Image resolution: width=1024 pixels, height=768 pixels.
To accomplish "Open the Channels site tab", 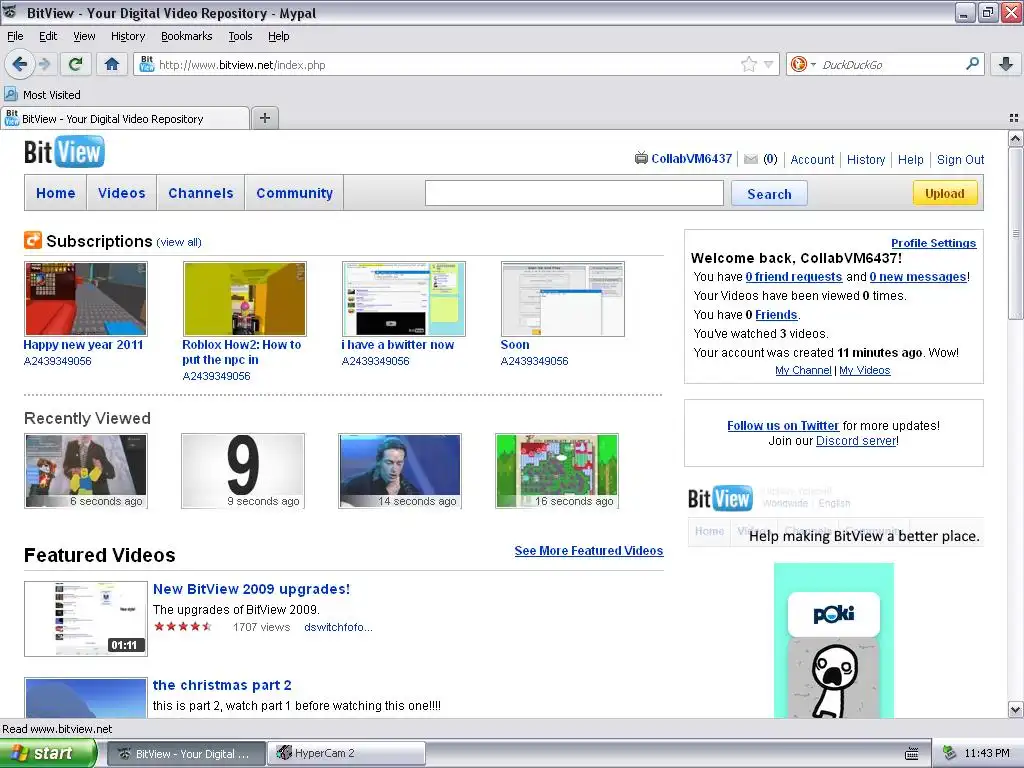I will coord(200,193).
